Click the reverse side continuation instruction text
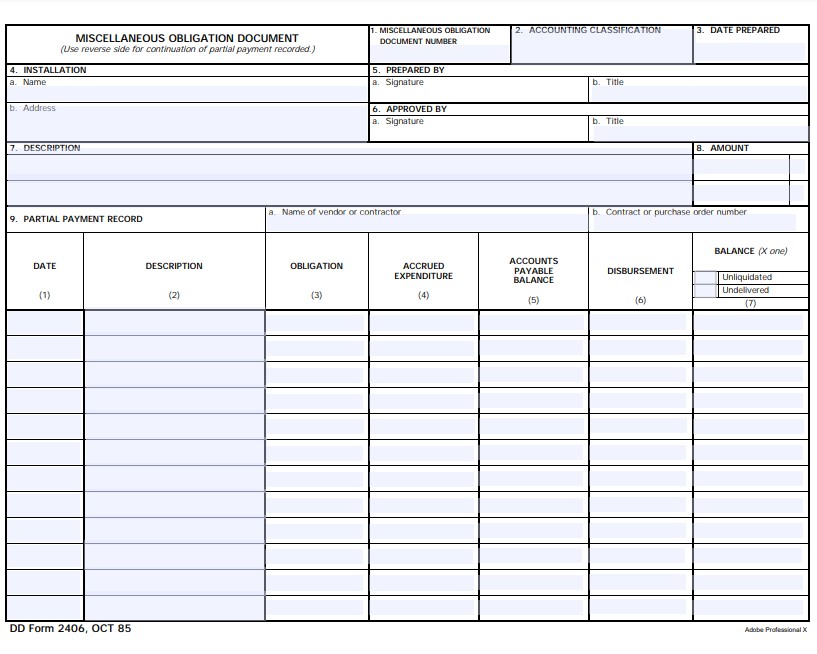The width and height of the screenshot is (817, 654). 188,50
